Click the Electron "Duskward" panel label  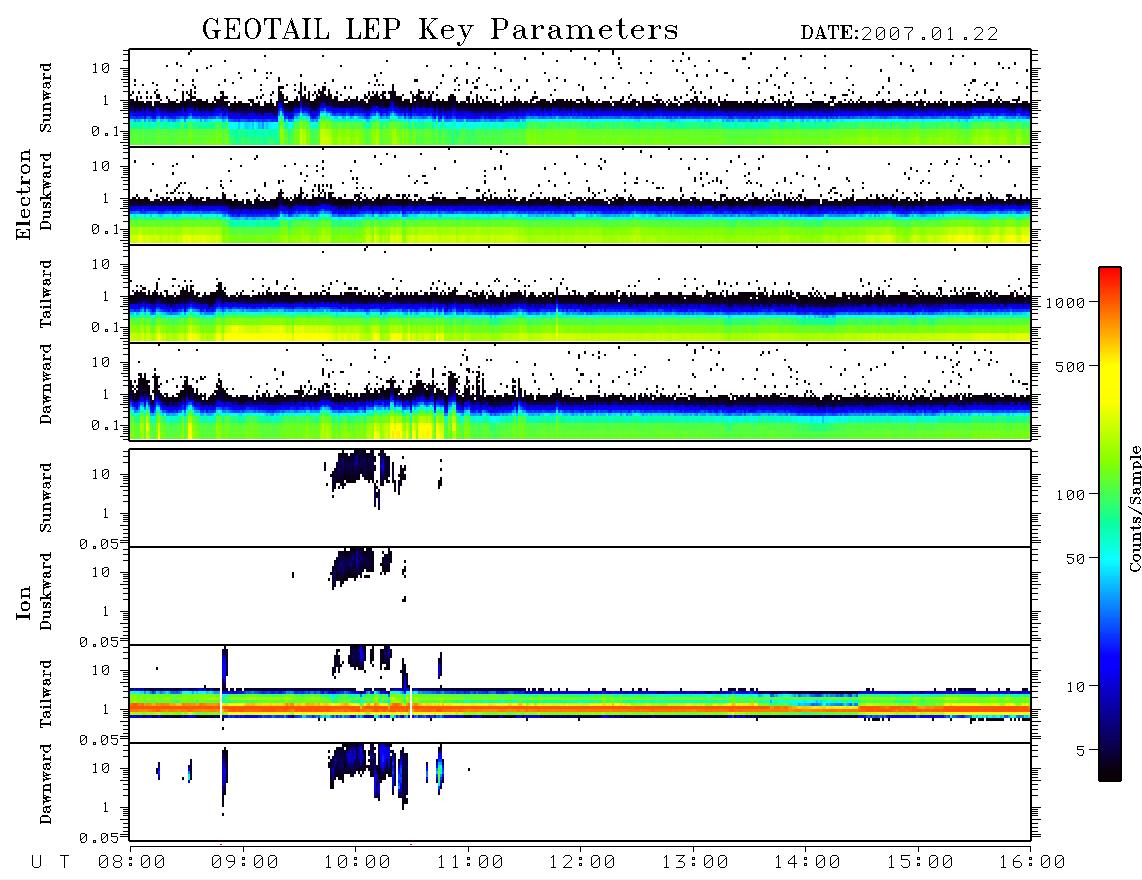46,191
